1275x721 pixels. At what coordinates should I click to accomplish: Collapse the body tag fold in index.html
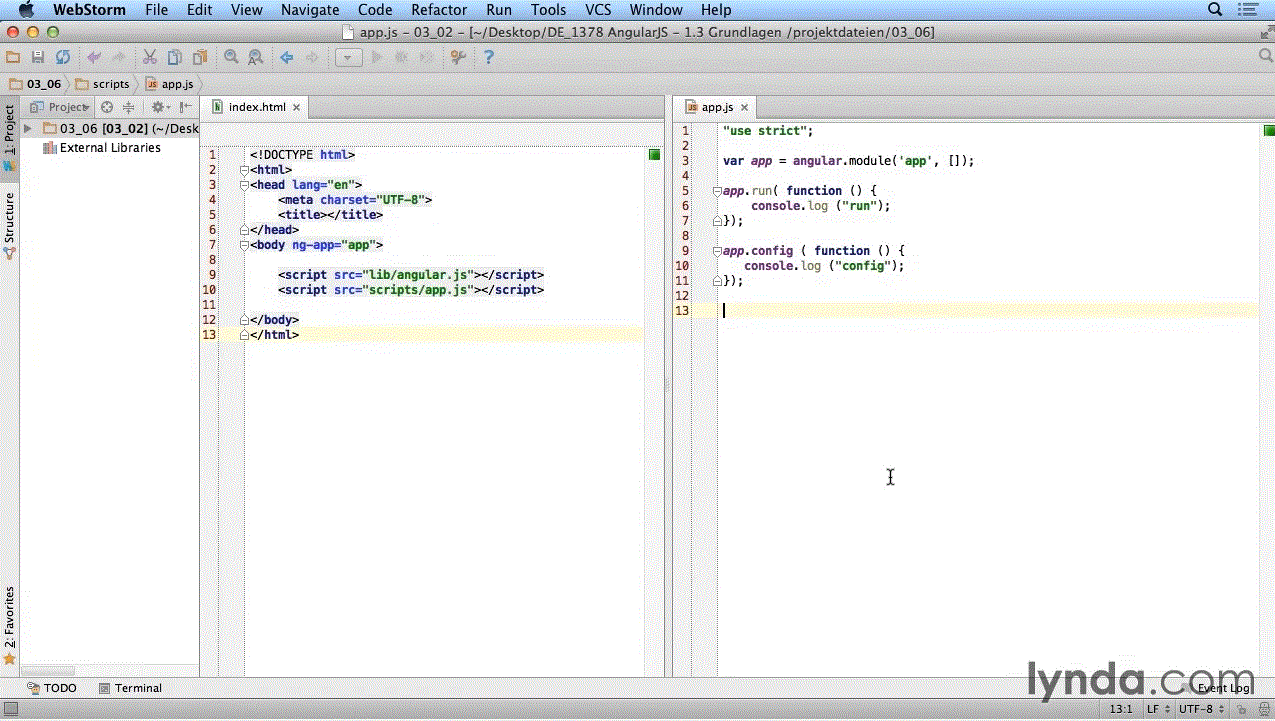pos(244,245)
